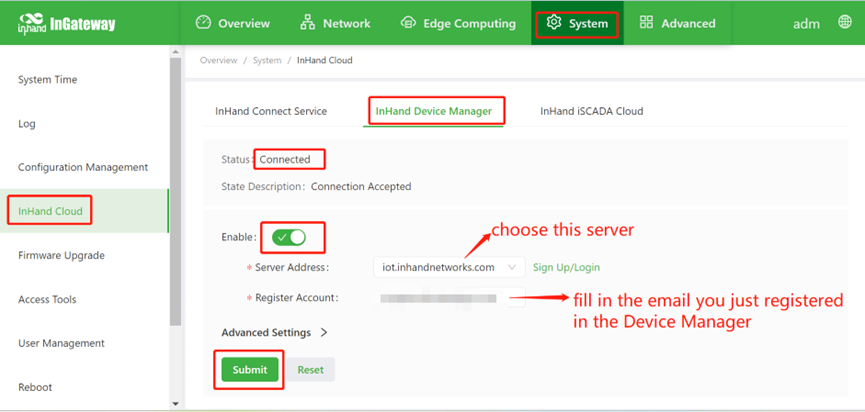Toggle the Enable switch off
The width and height of the screenshot is (865, 412).
click(x=289, y=238)
